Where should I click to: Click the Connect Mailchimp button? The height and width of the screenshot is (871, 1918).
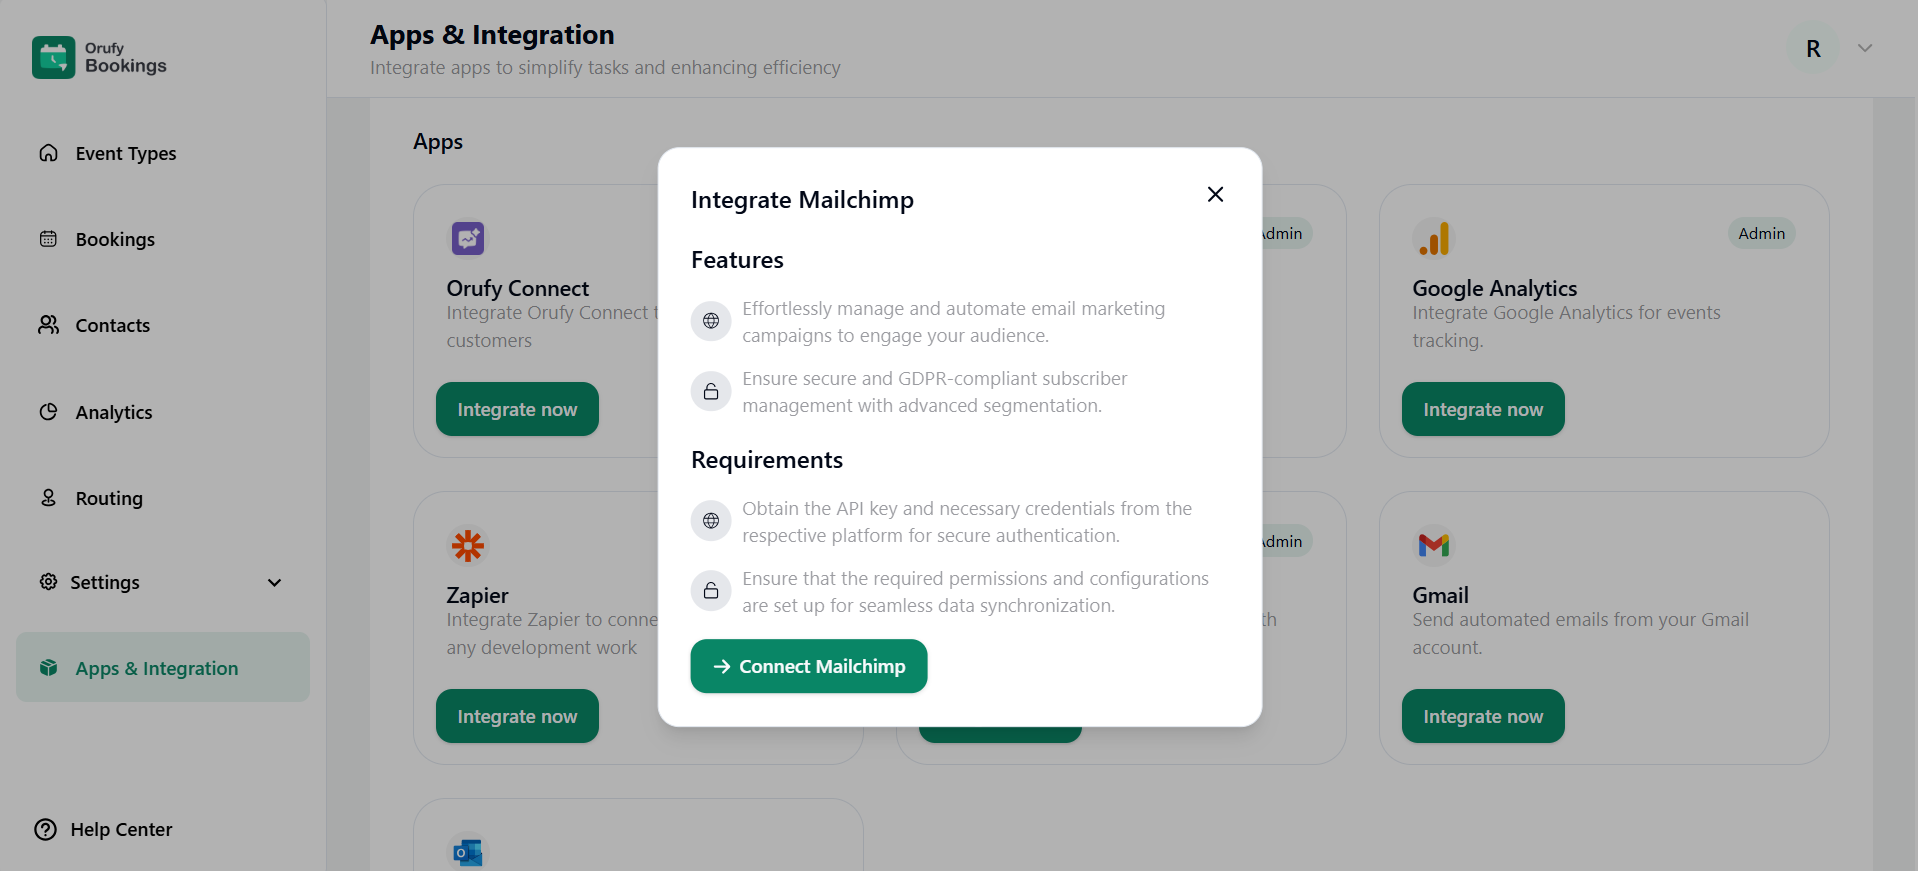pyautogui.click(x=808, y=666)
